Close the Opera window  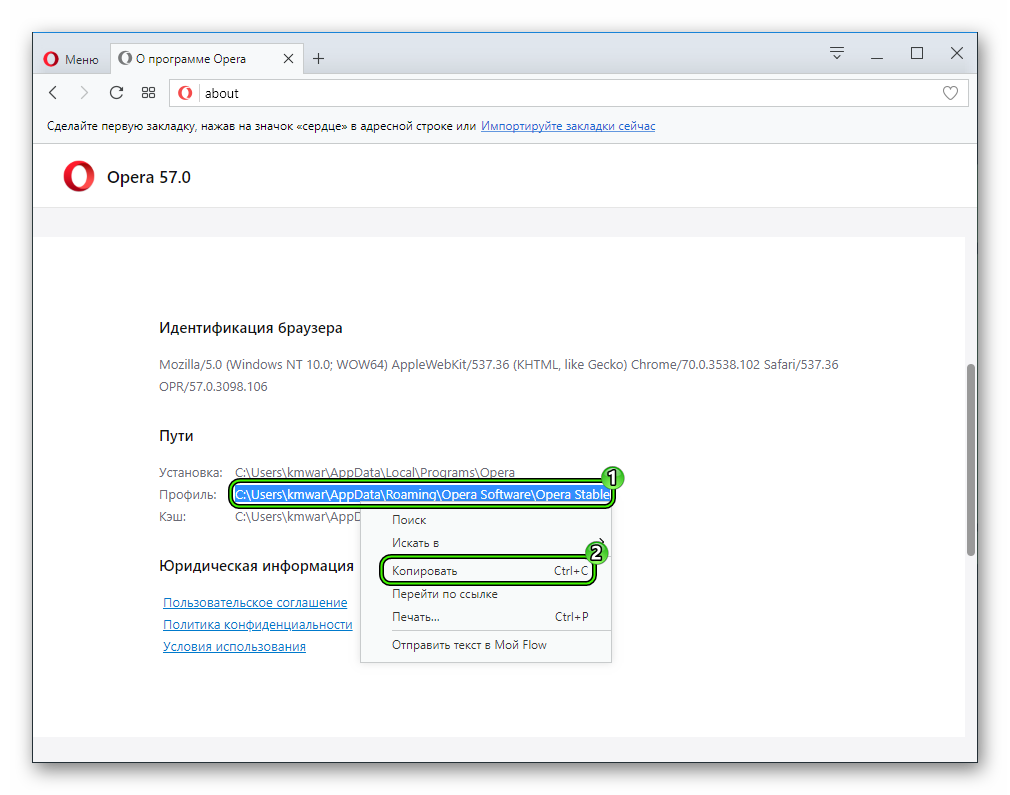[957, 53]
